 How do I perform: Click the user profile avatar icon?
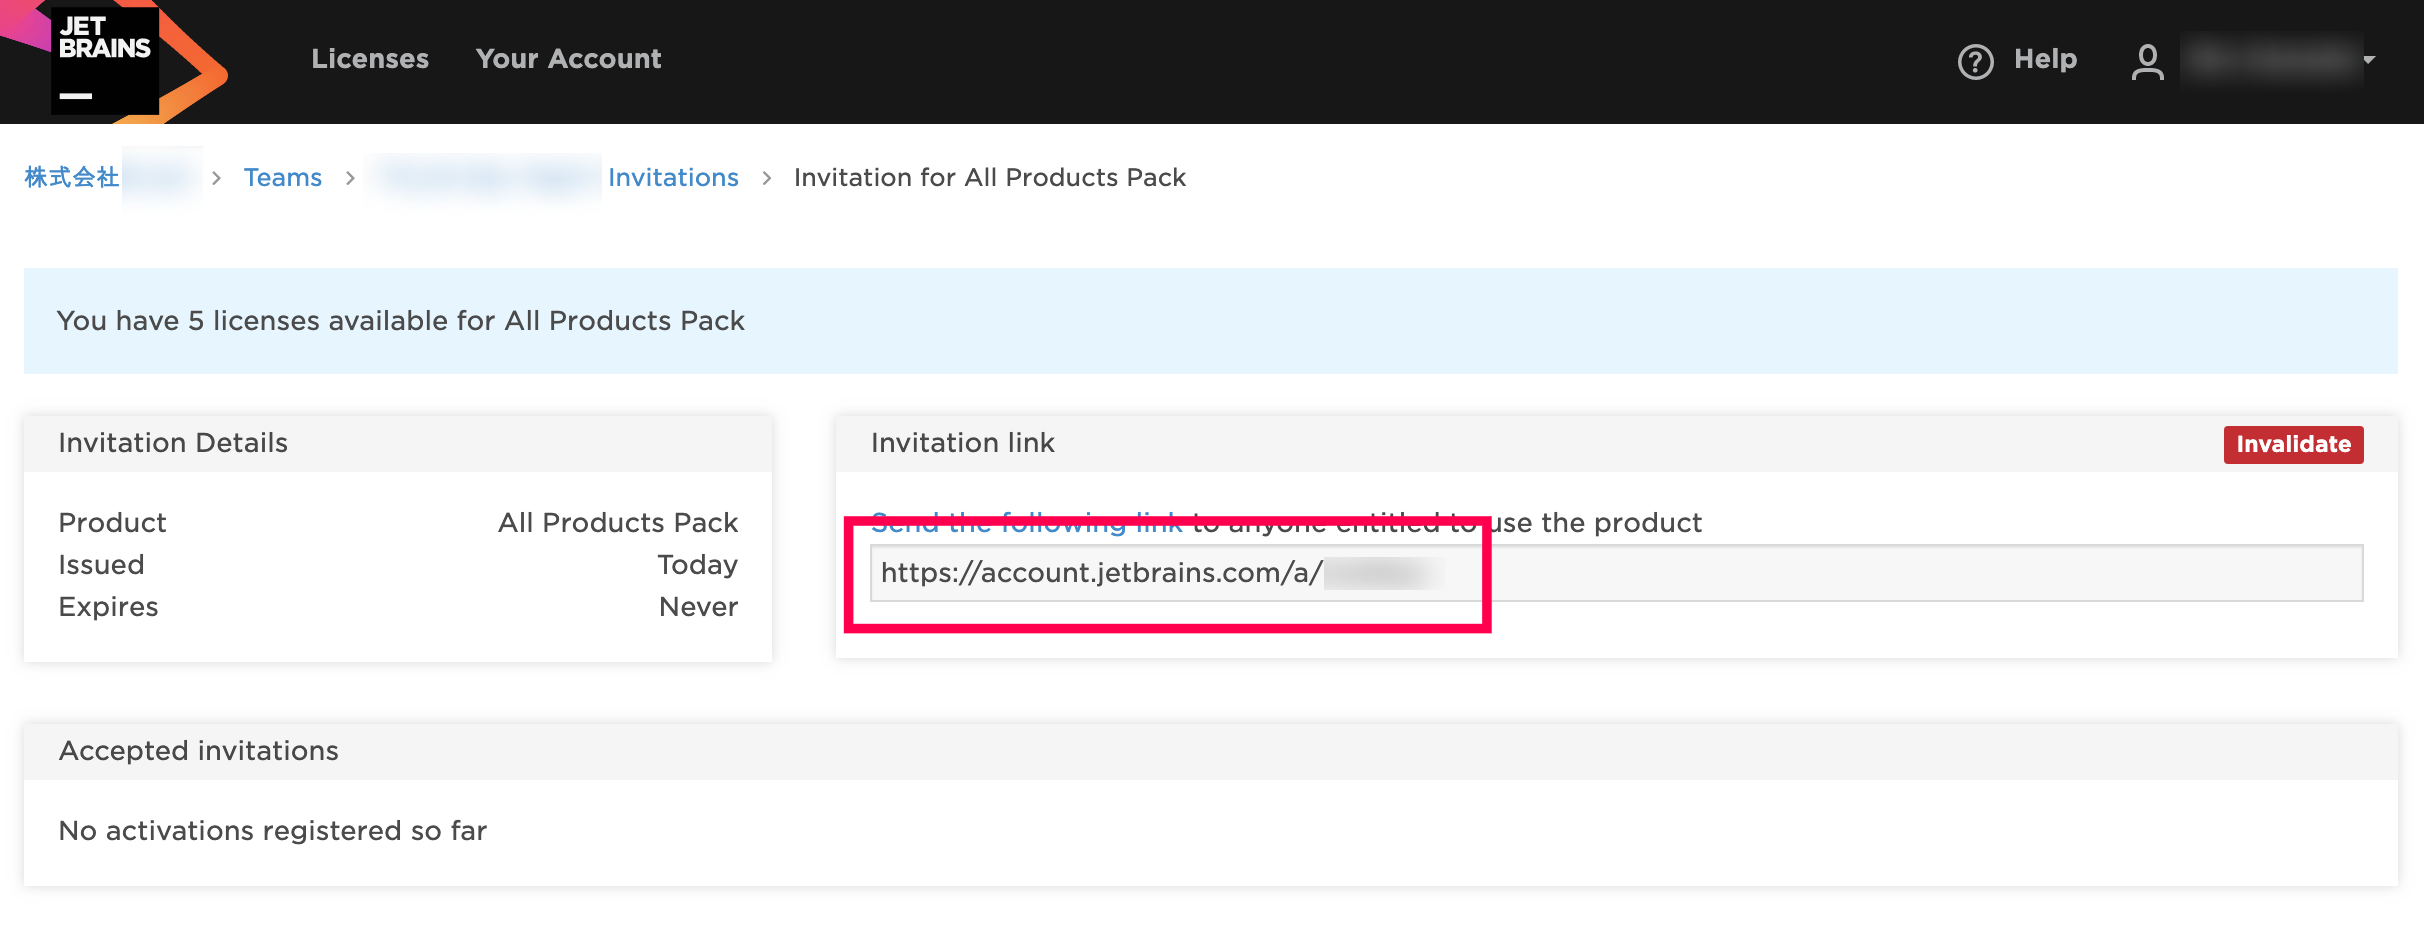pyautogui.click(x=2147, y=61)
